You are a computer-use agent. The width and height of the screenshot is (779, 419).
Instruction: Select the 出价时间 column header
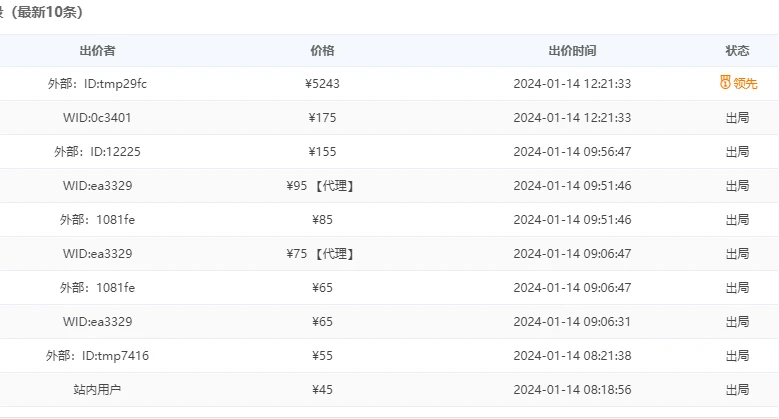tap(572, 51)
